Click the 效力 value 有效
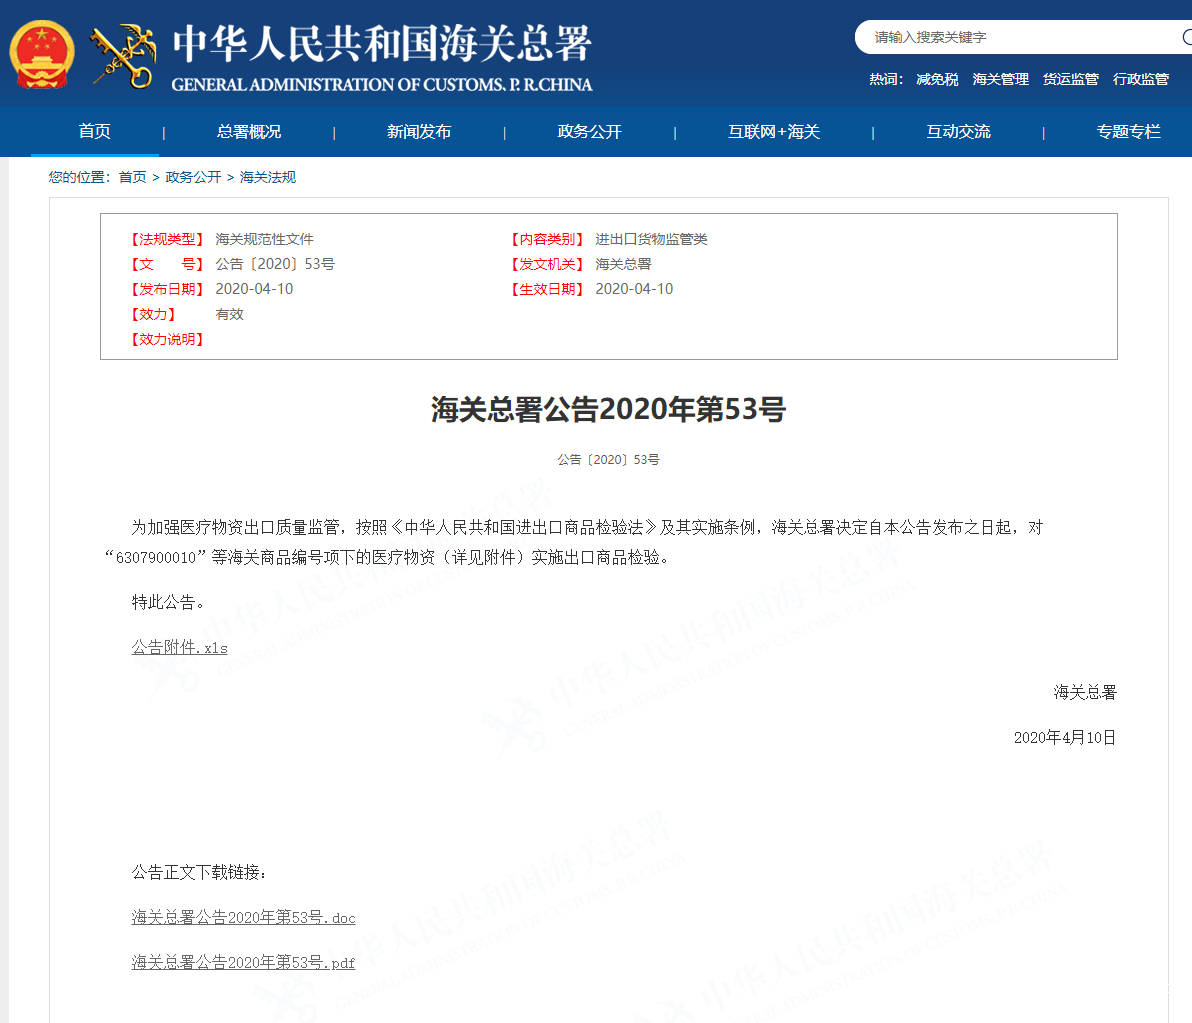Viewport: 1192px width, 1023px height. (229, 314)
